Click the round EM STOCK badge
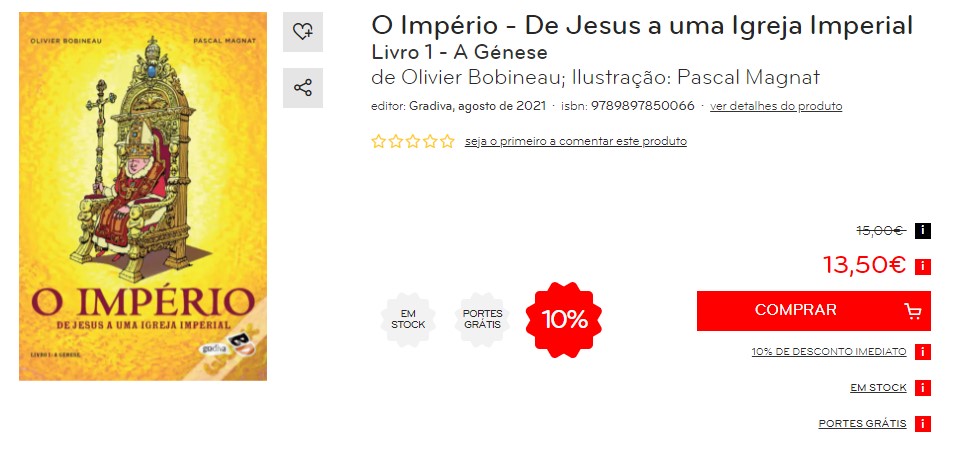 point(408,320)
